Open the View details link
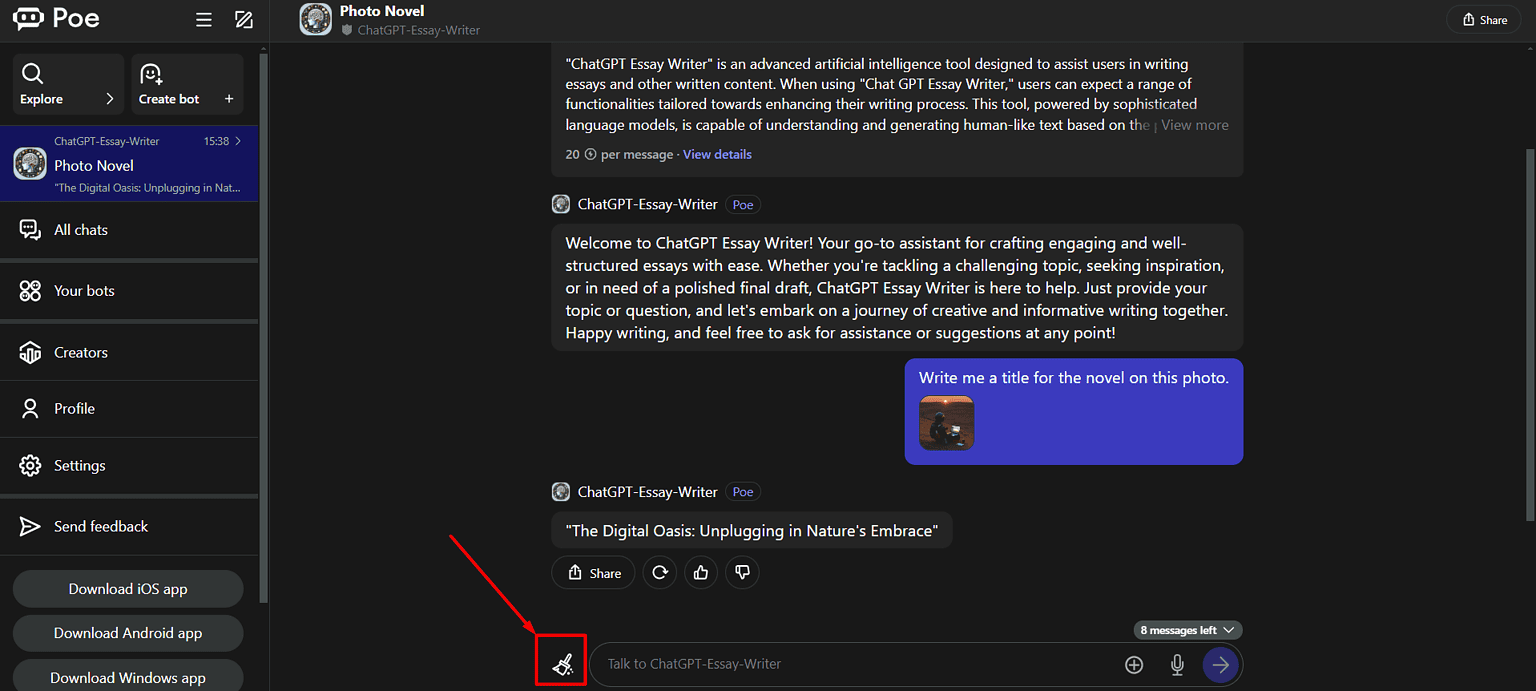1536x691 pixels. click(x=717, y=154)
